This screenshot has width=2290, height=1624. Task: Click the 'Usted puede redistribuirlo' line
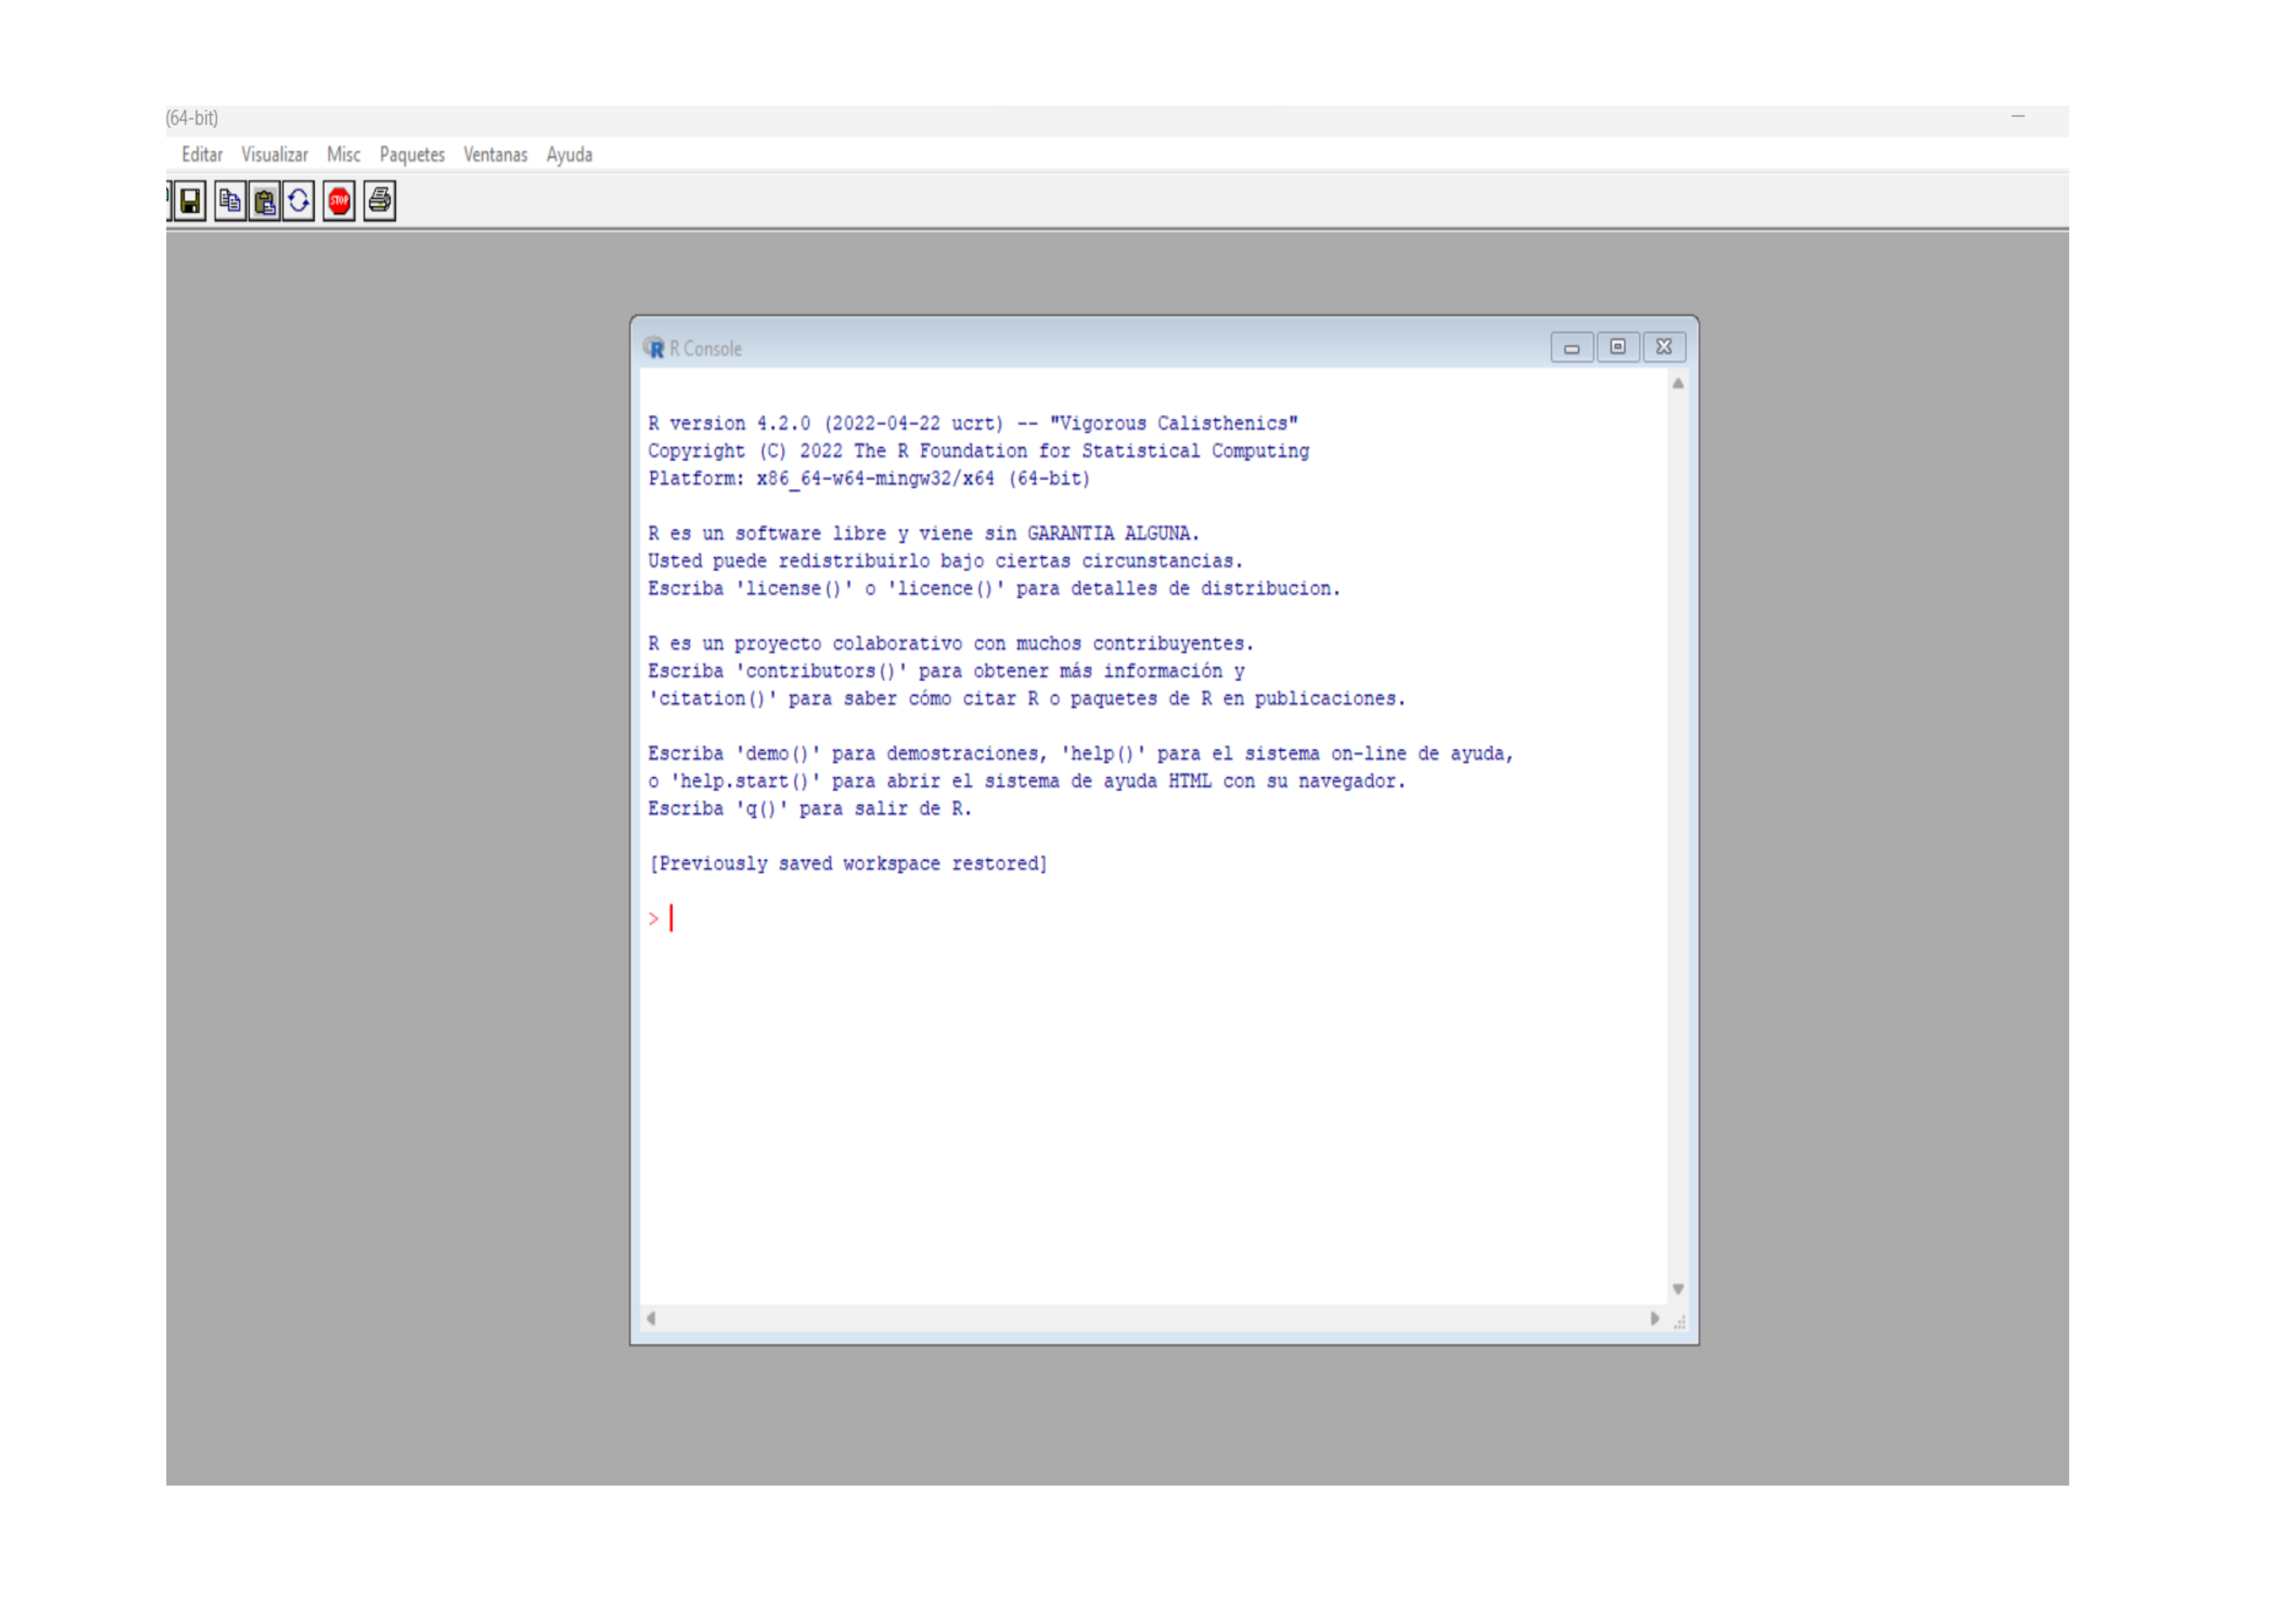945,561
